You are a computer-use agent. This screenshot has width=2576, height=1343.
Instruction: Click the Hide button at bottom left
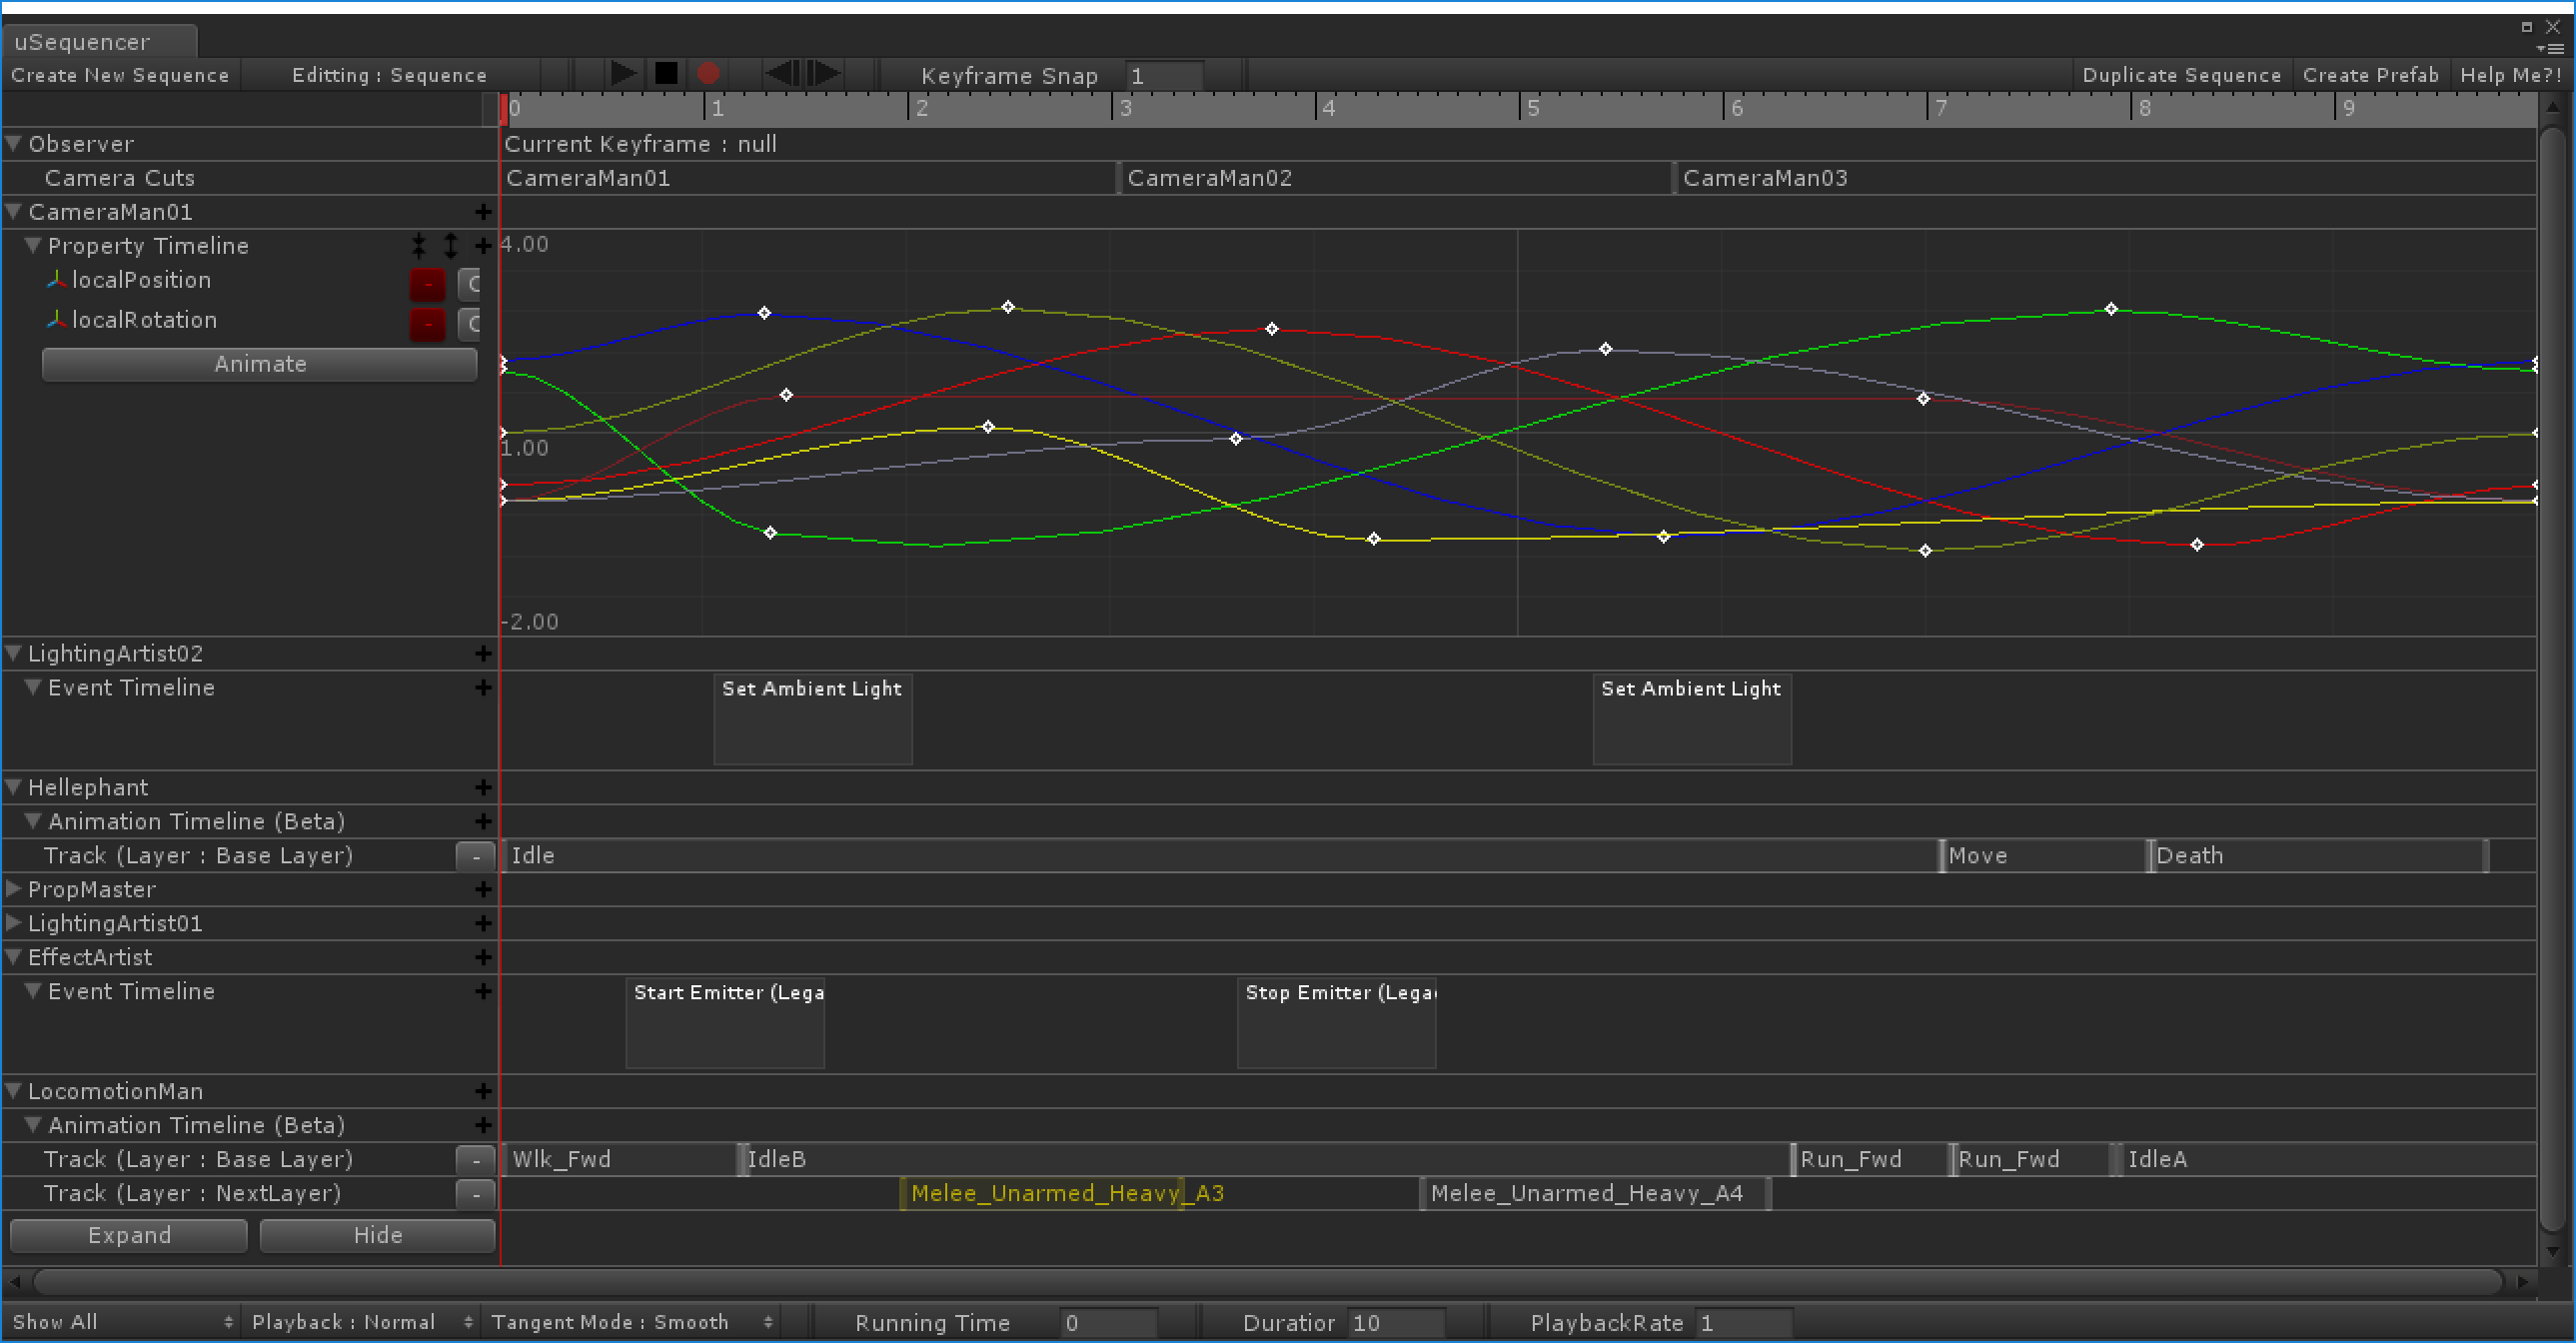tap(377, 1235)
